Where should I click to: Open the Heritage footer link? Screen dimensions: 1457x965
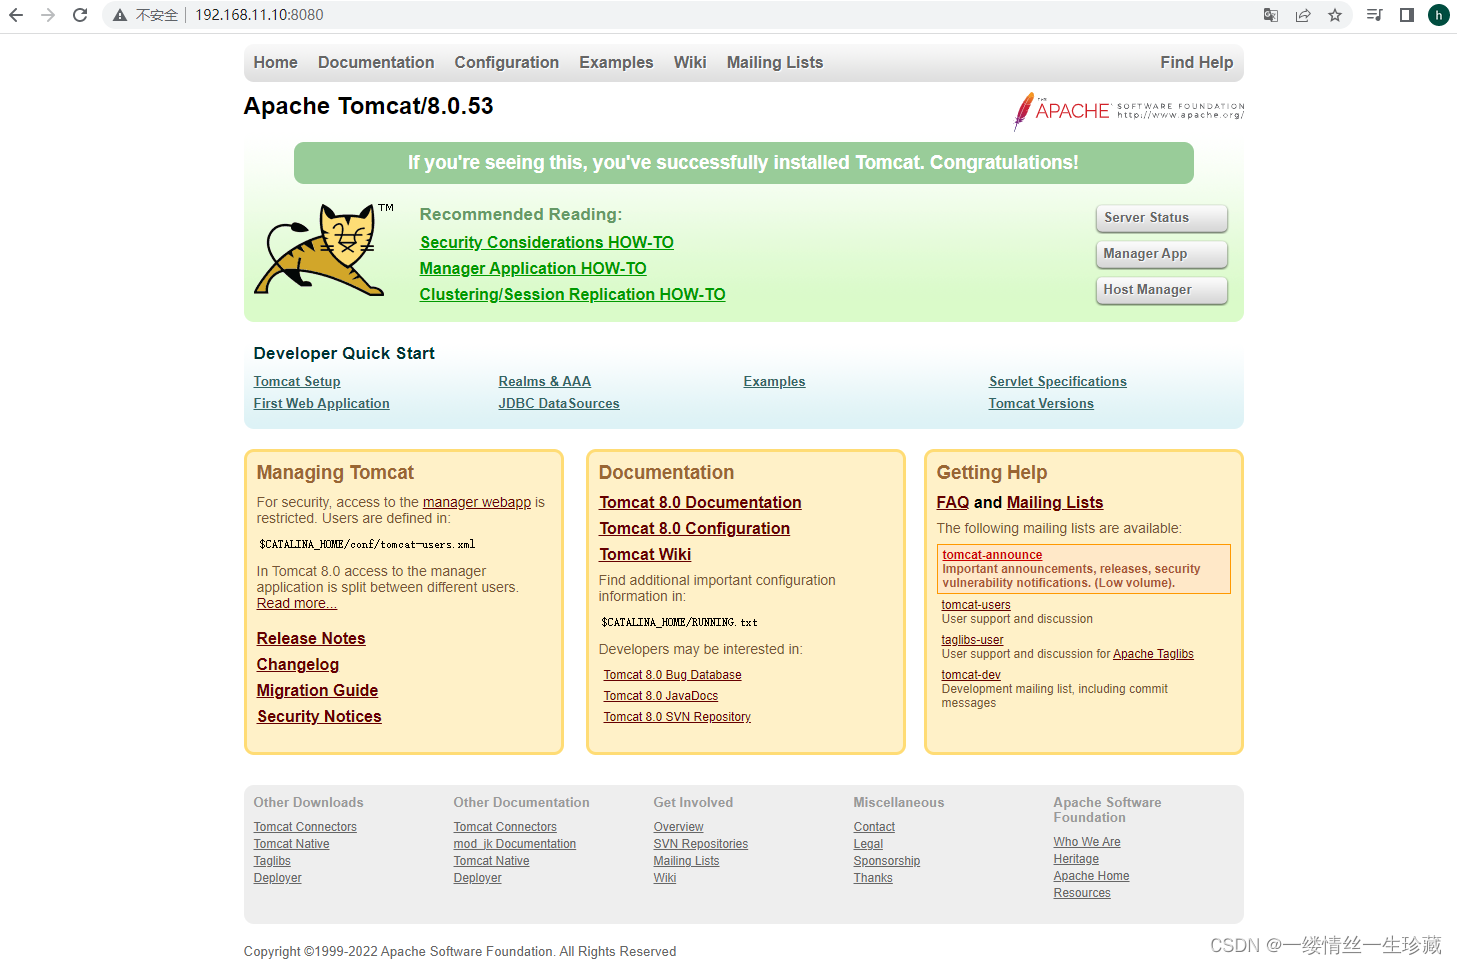[1076, 859]
